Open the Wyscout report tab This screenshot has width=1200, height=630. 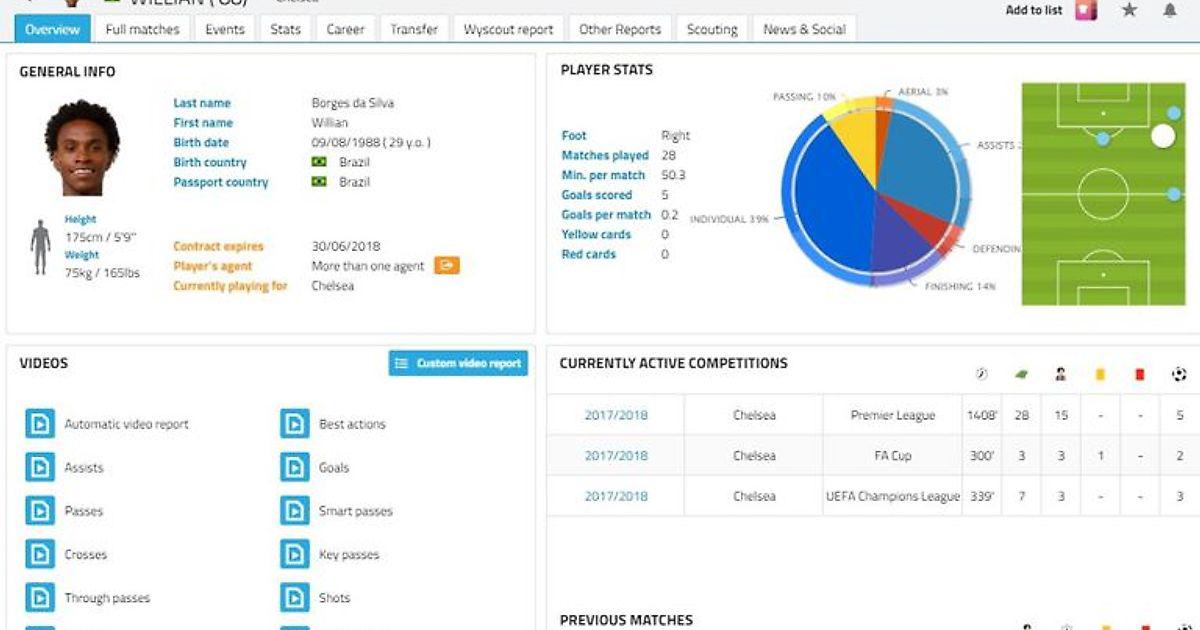[508, 29]
